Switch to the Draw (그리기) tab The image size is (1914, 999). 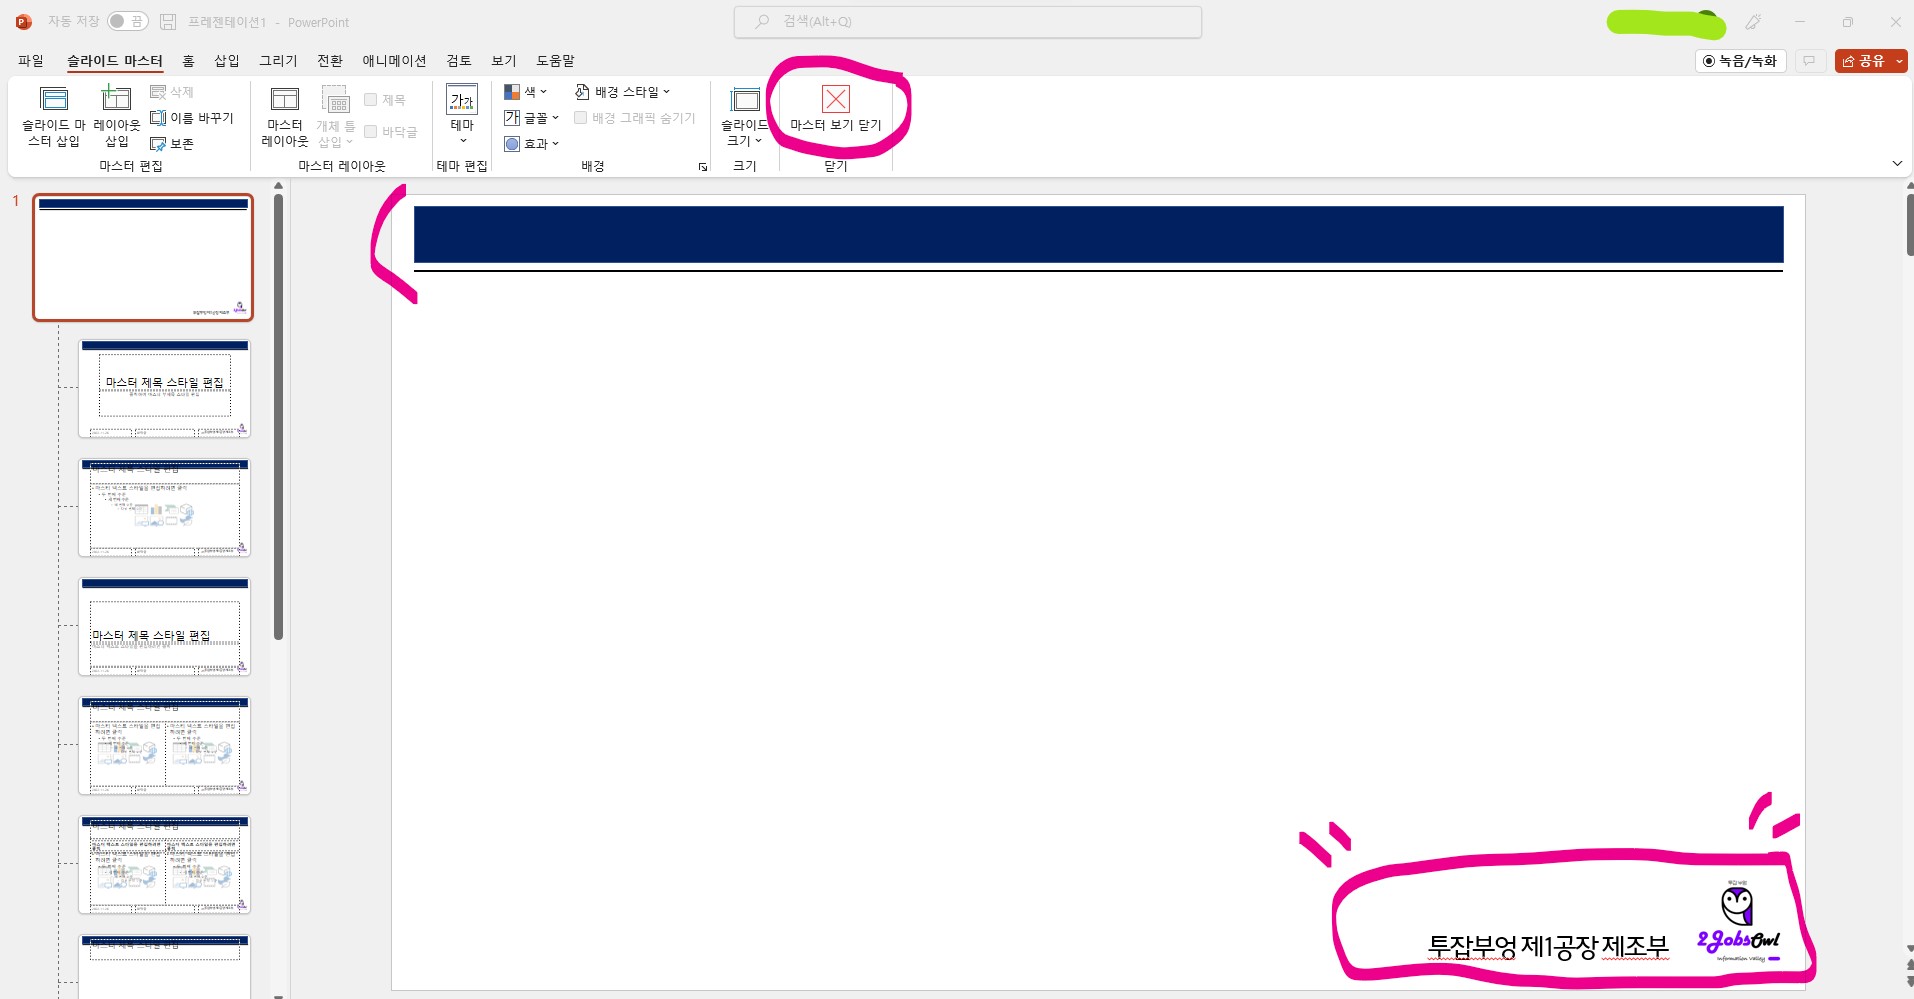tap(278, 61)
